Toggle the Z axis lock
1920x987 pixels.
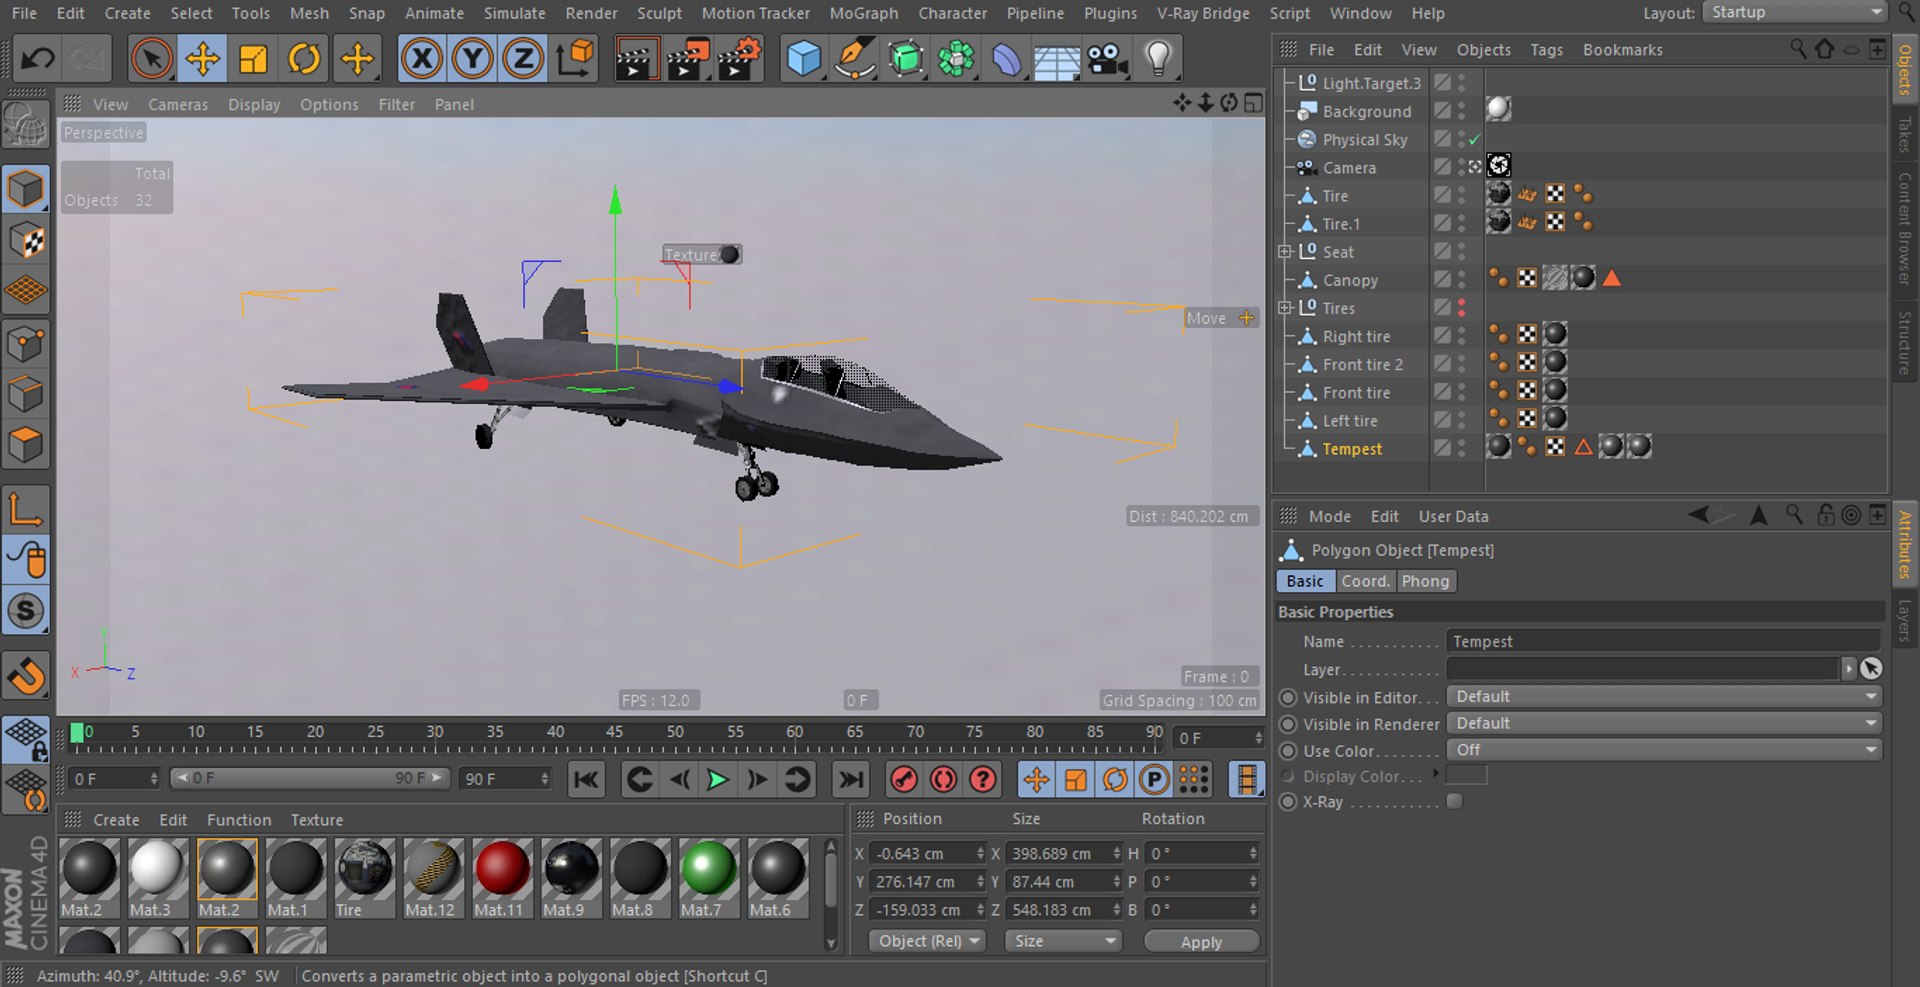523,59
